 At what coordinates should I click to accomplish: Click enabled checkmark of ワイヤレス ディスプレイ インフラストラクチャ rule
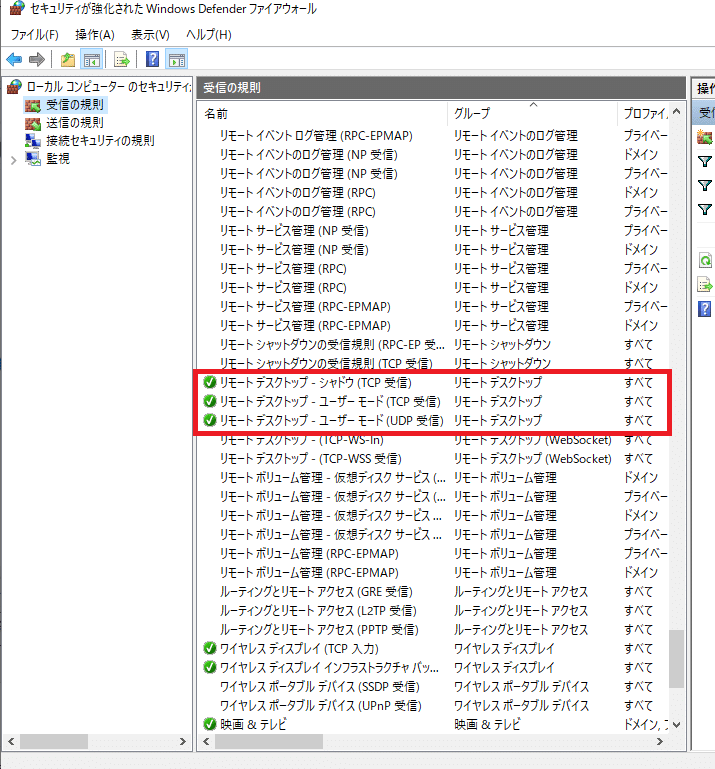click(210, 667)
